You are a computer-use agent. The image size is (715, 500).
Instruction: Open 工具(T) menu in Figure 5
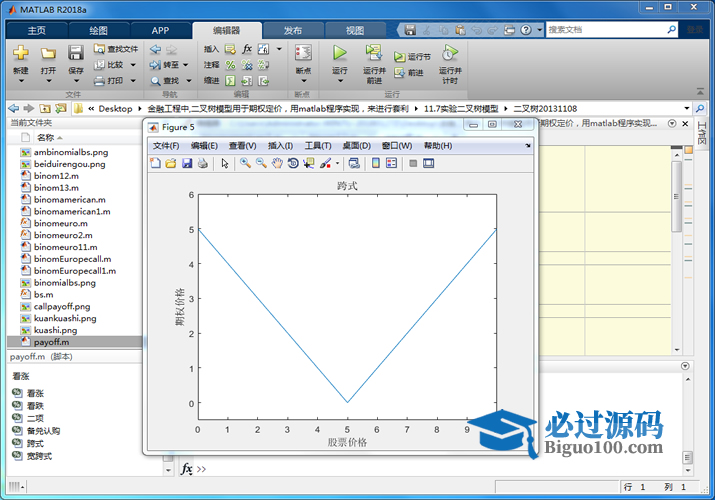[318, 146]
